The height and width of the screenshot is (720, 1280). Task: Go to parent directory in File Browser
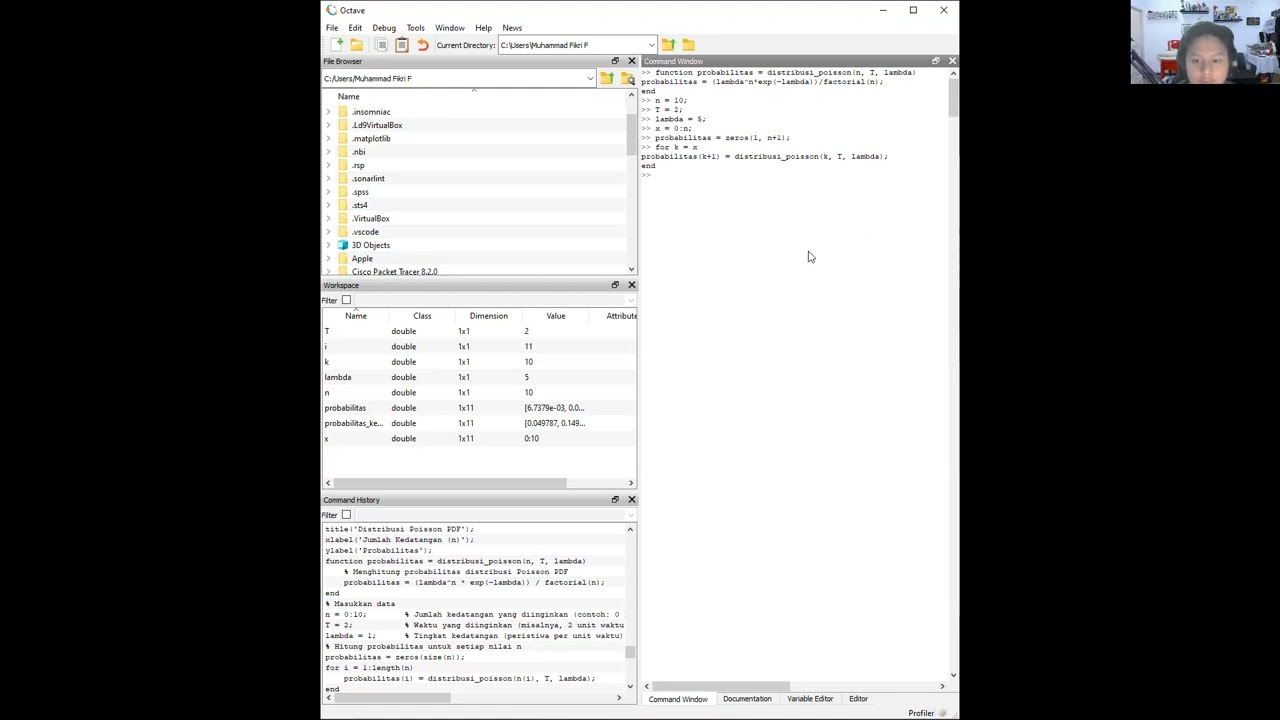607,78
